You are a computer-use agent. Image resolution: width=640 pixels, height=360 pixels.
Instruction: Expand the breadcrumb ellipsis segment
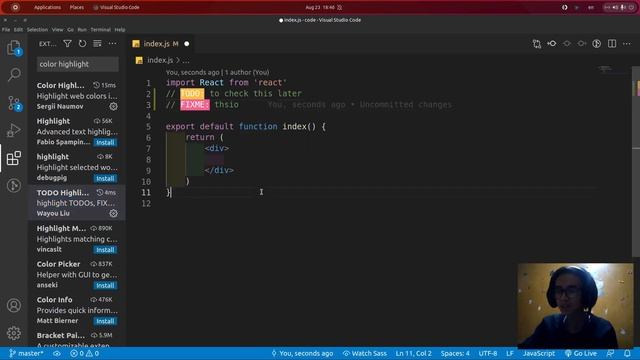186,60
